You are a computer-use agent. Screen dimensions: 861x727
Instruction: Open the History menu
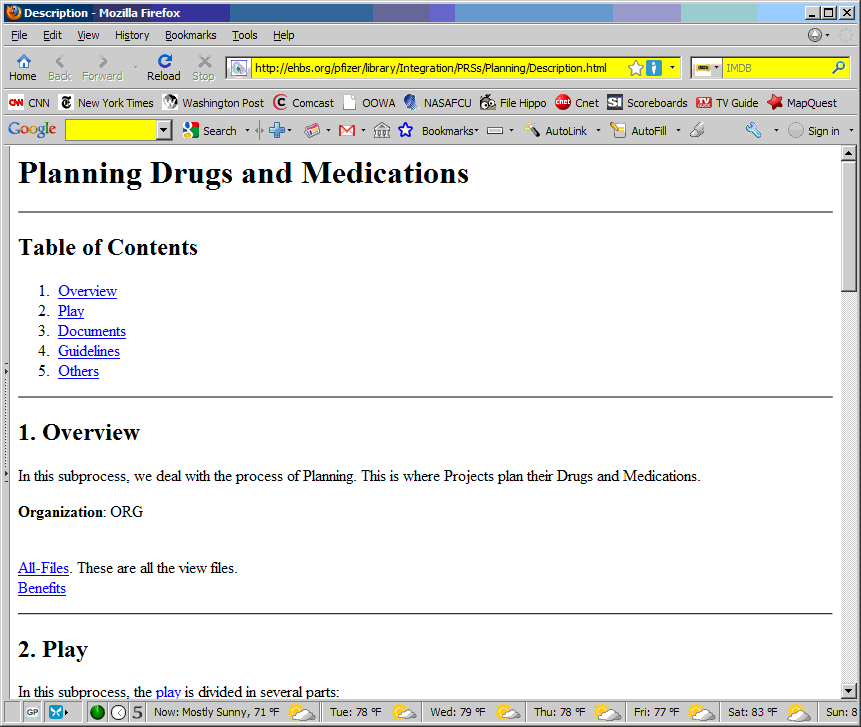point(132,35)
